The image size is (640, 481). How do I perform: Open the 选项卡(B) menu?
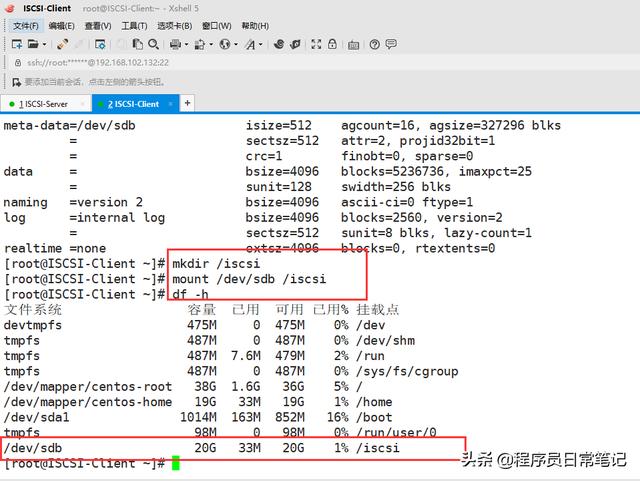pos(175,26)
